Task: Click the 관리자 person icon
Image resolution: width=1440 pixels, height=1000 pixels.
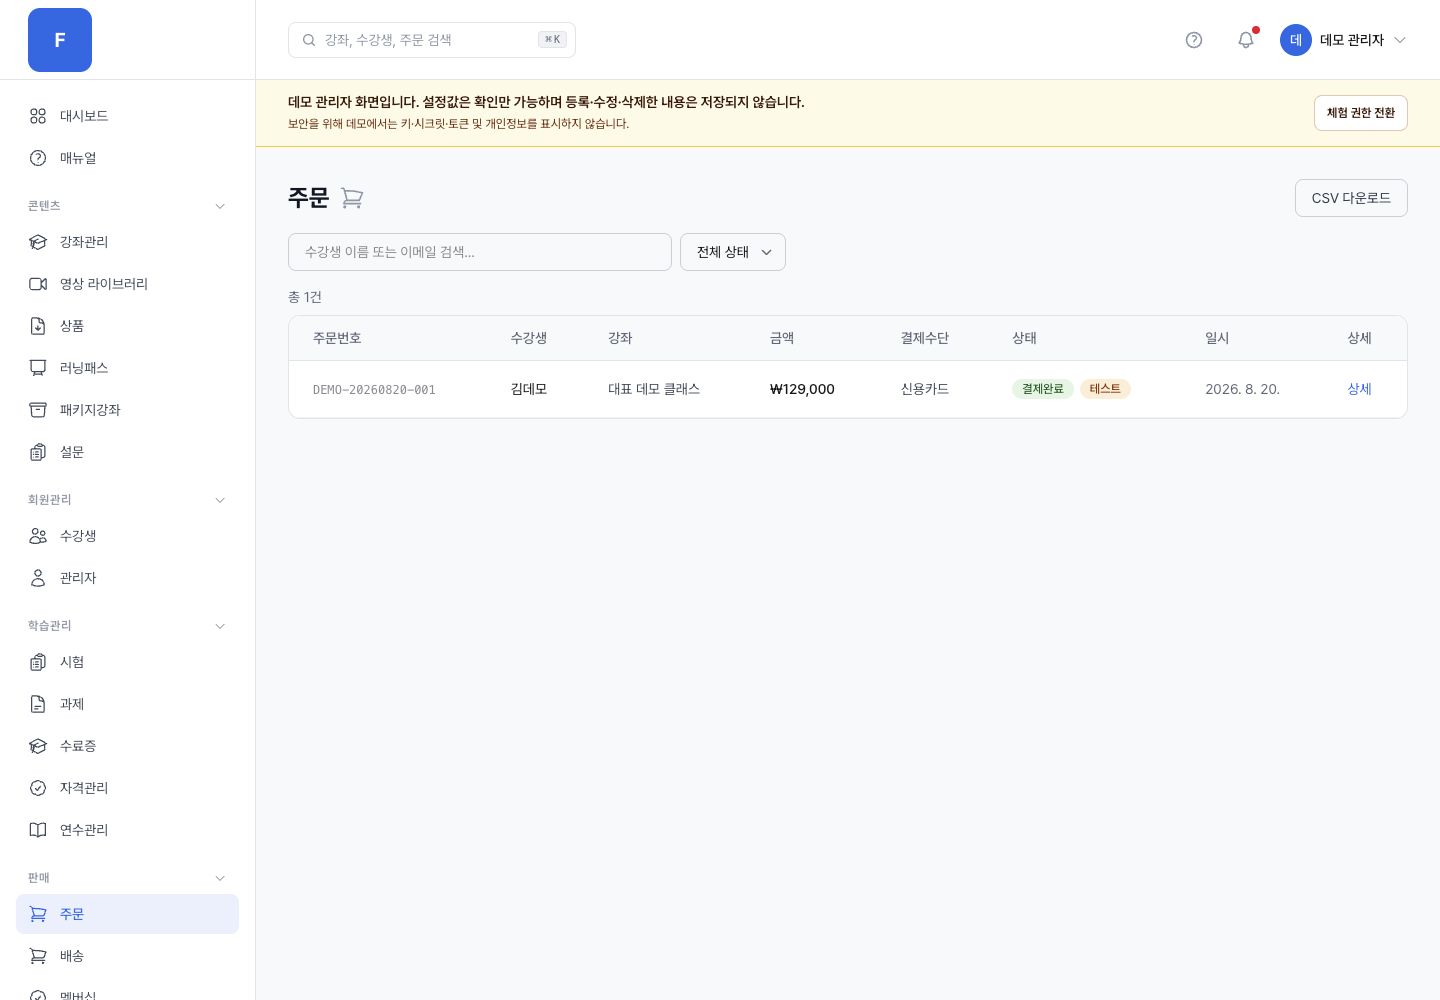Action: point(38,578)
